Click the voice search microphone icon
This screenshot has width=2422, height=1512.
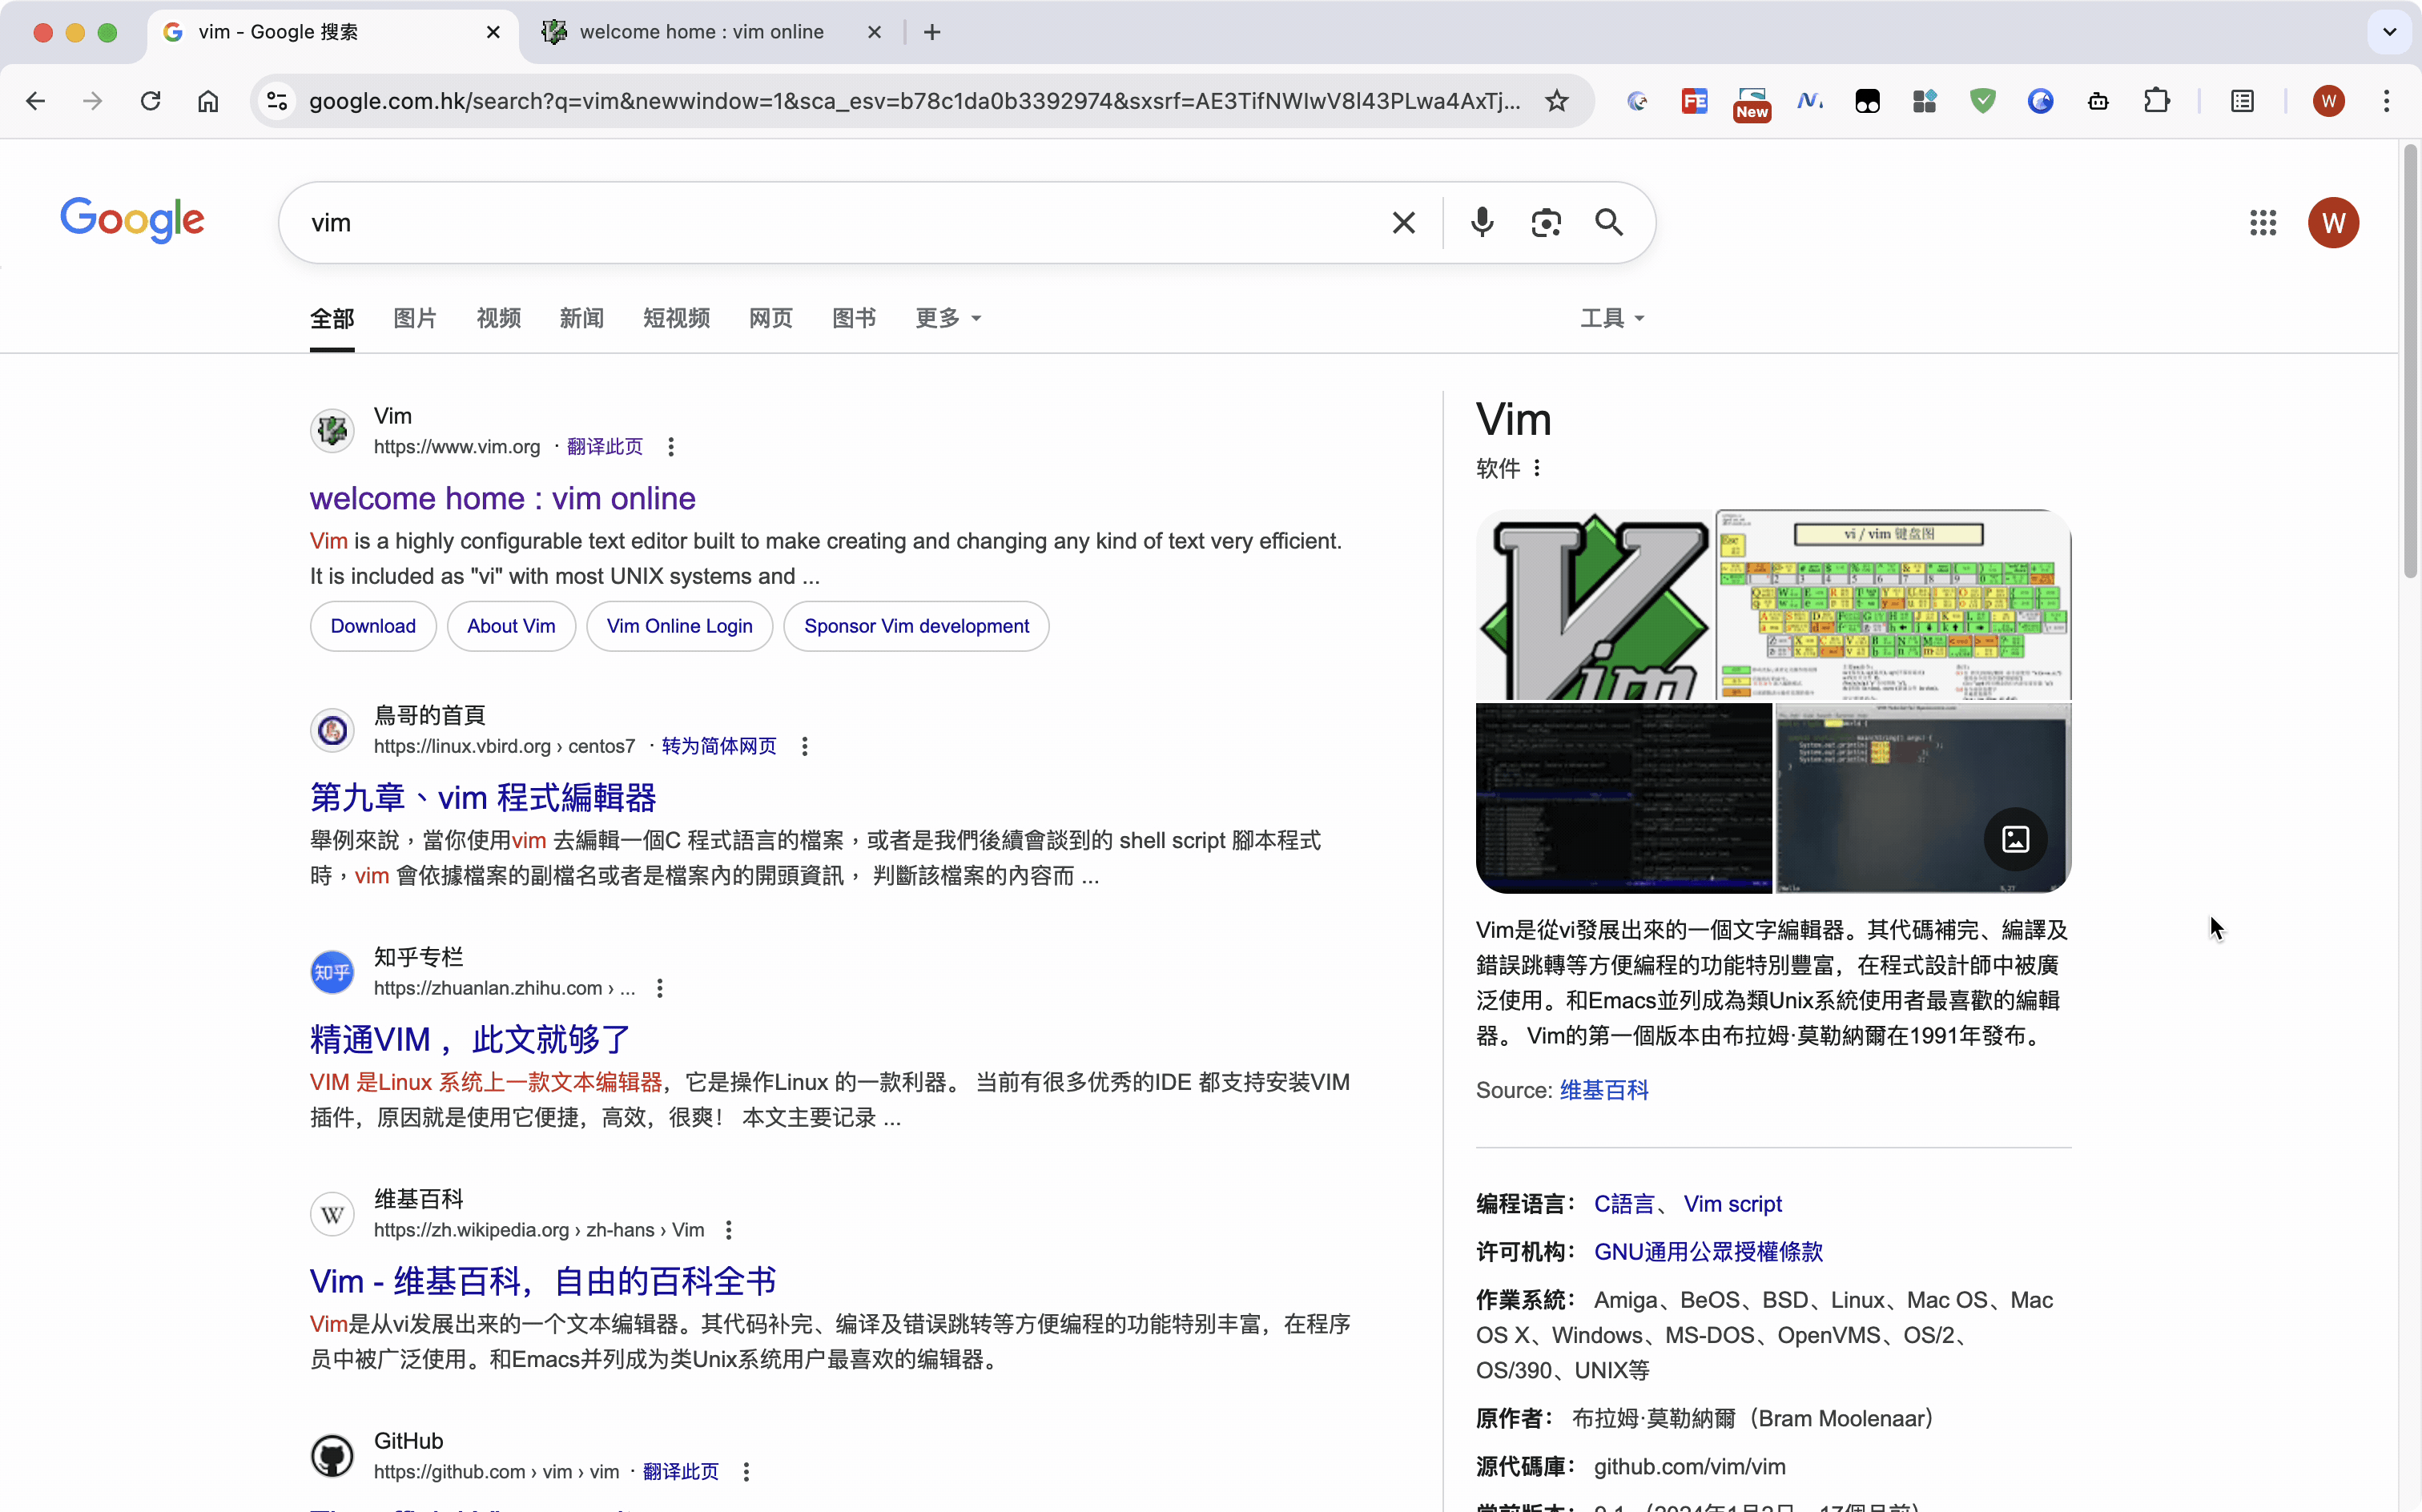[x=1482, y=222]
